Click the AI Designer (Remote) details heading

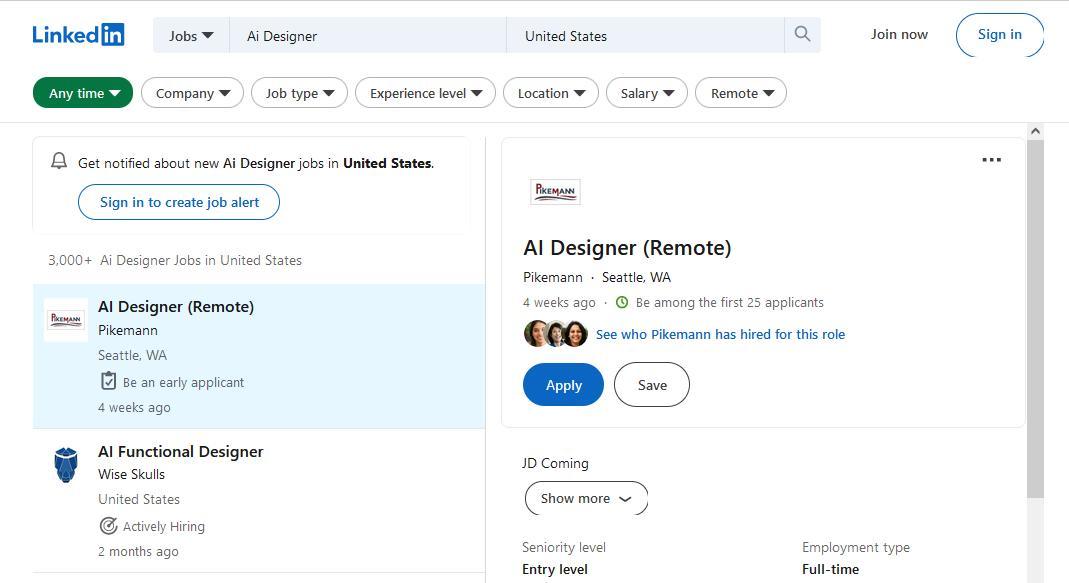[627, 248]
